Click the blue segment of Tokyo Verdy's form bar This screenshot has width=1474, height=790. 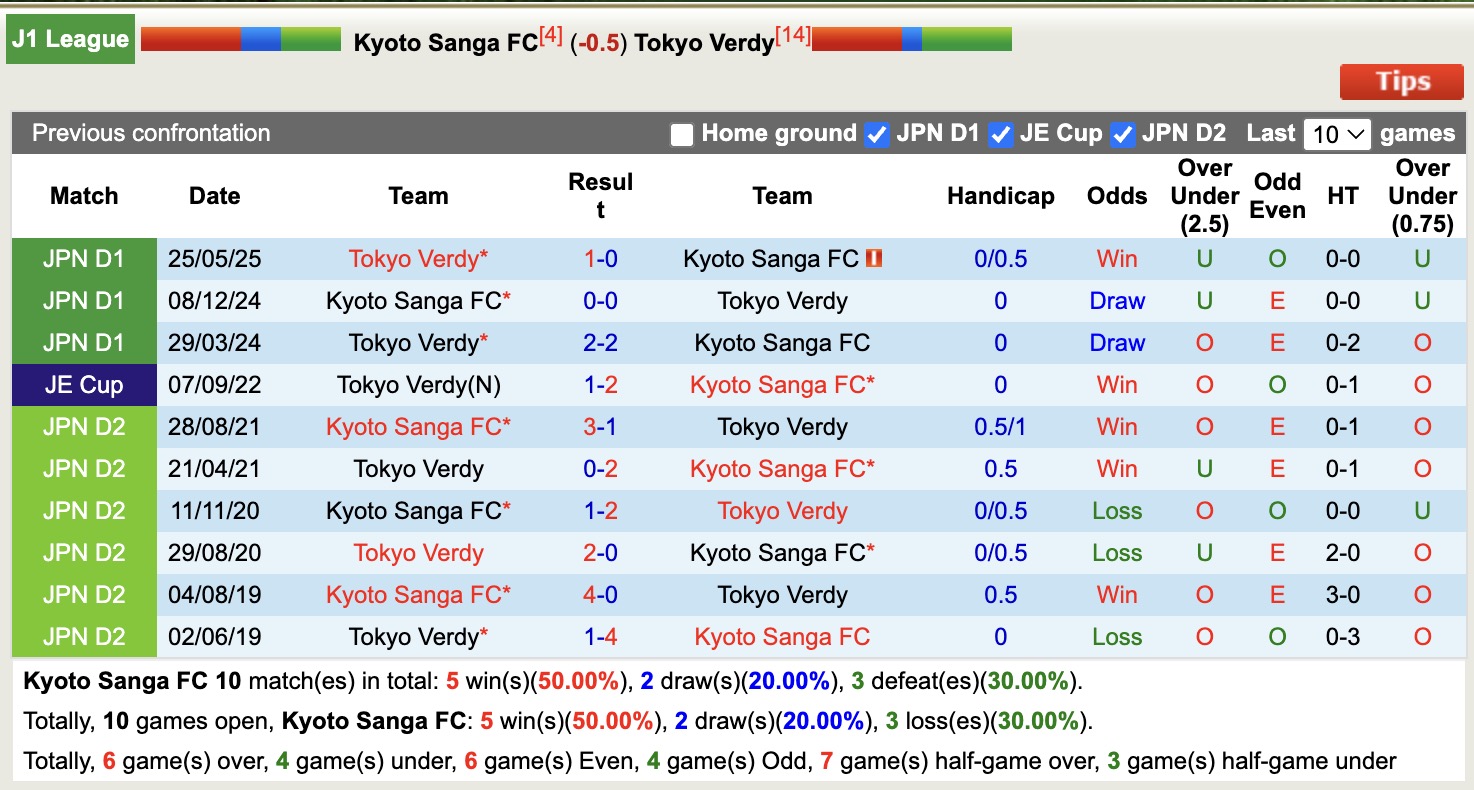click(x=912, y=38)
